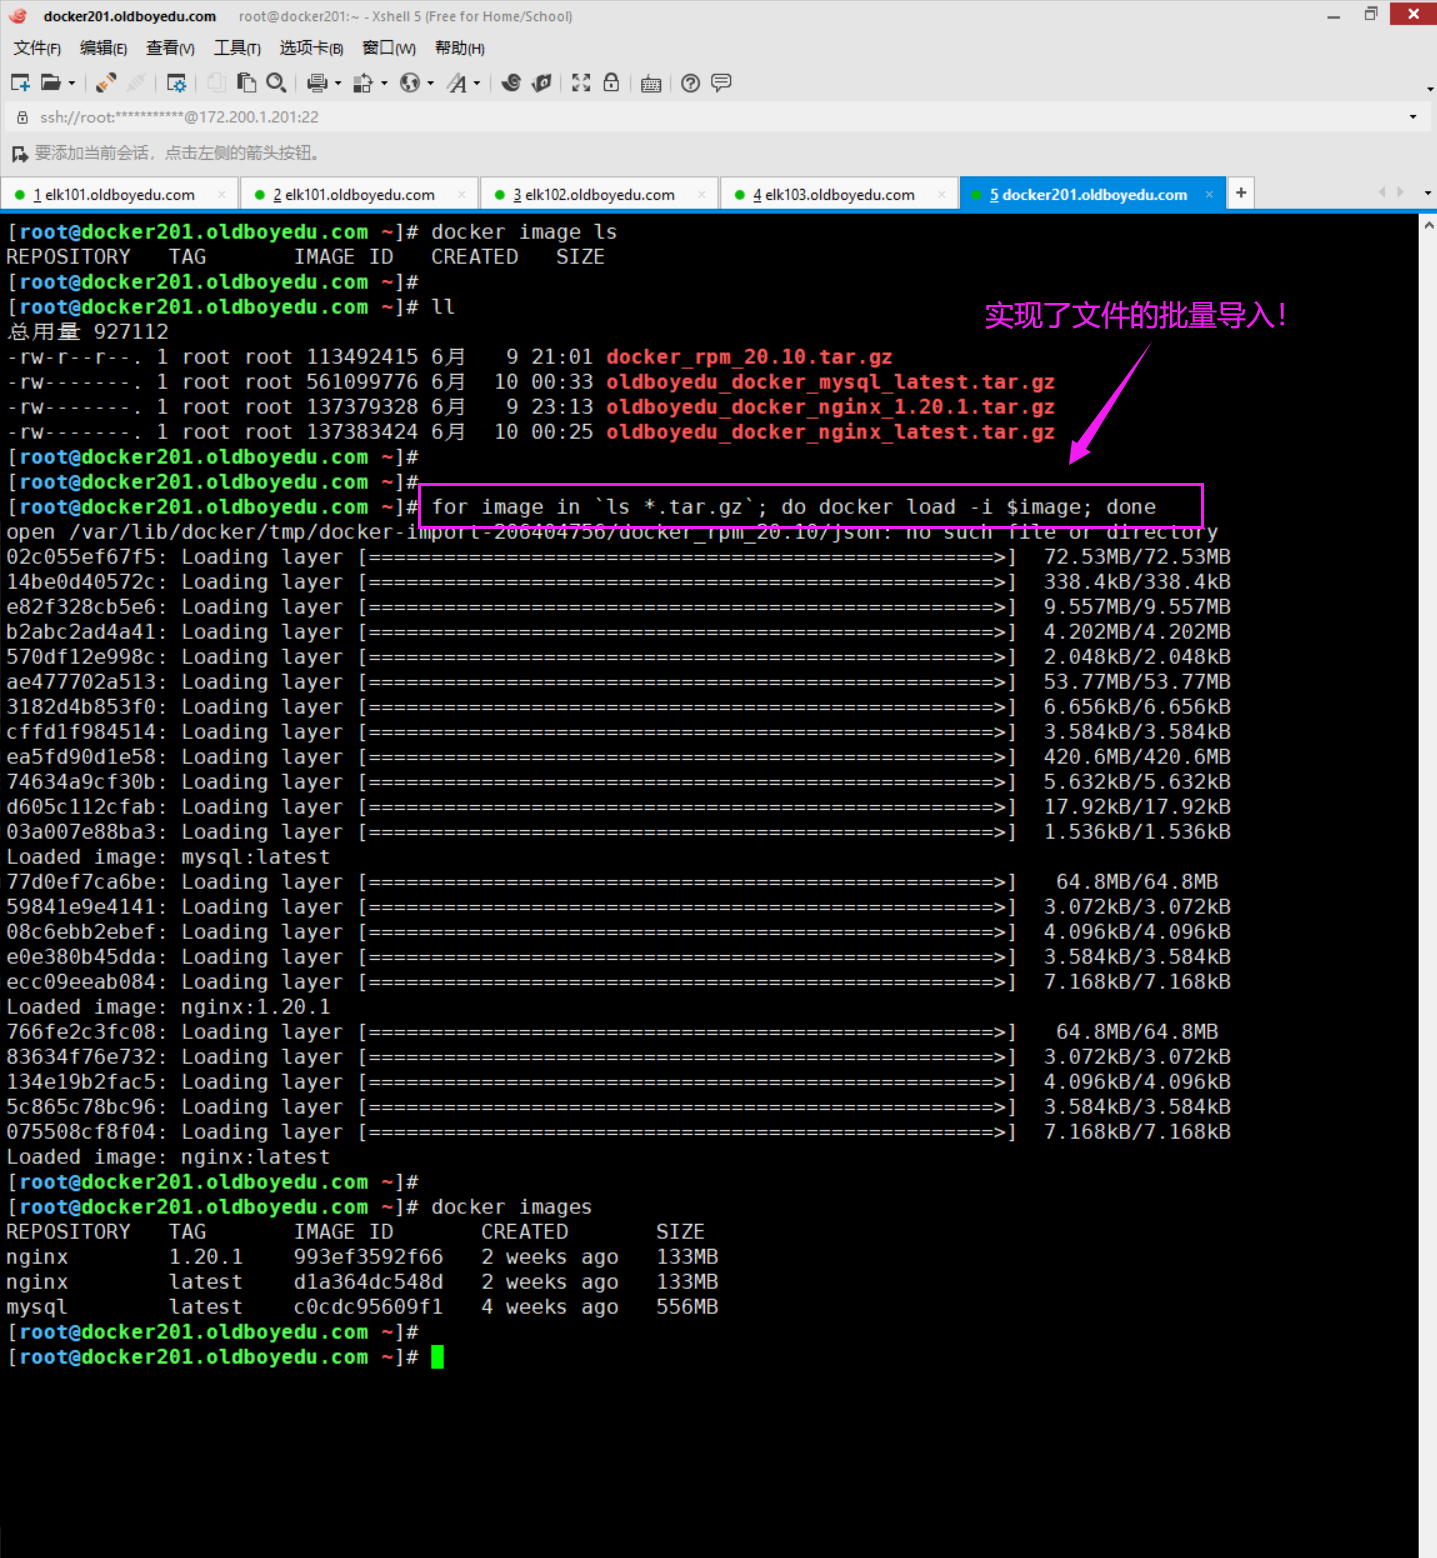This screenshot has width=1437, height=1558.
Task: Click add-current-session arrow button
Action: point(19,153)
